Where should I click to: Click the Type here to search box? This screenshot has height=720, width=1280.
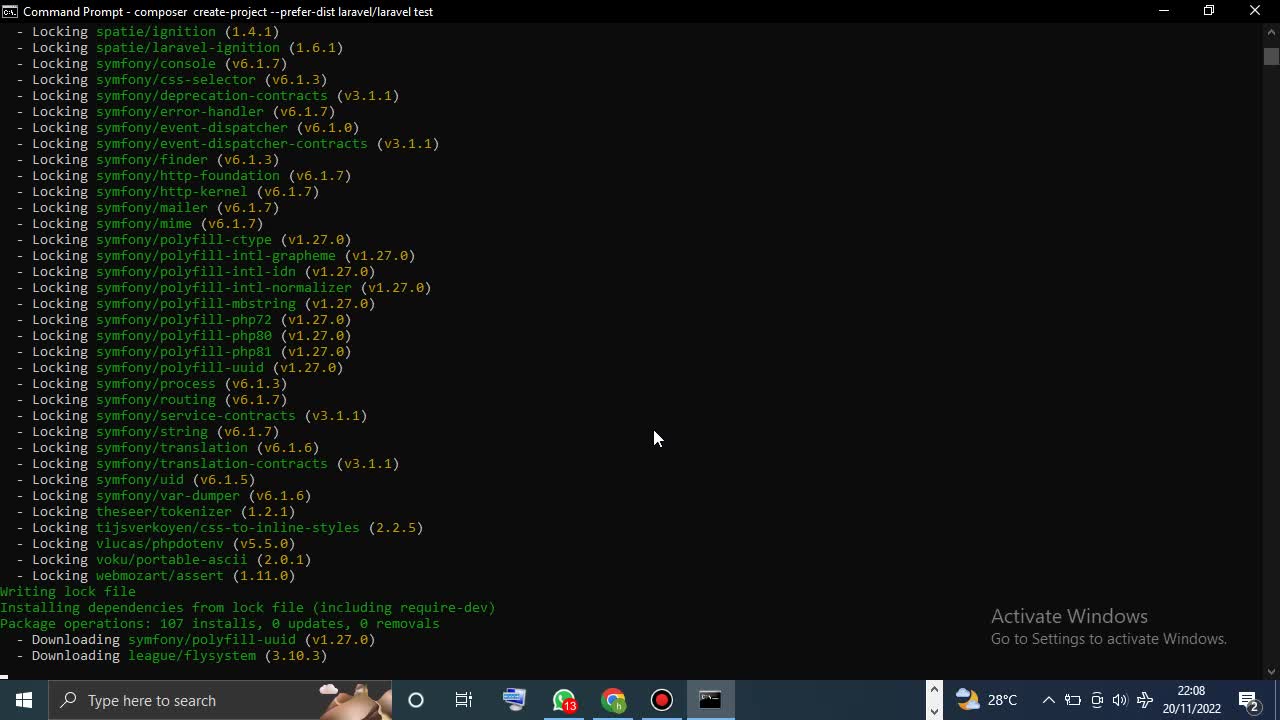(x=220, y=700)
